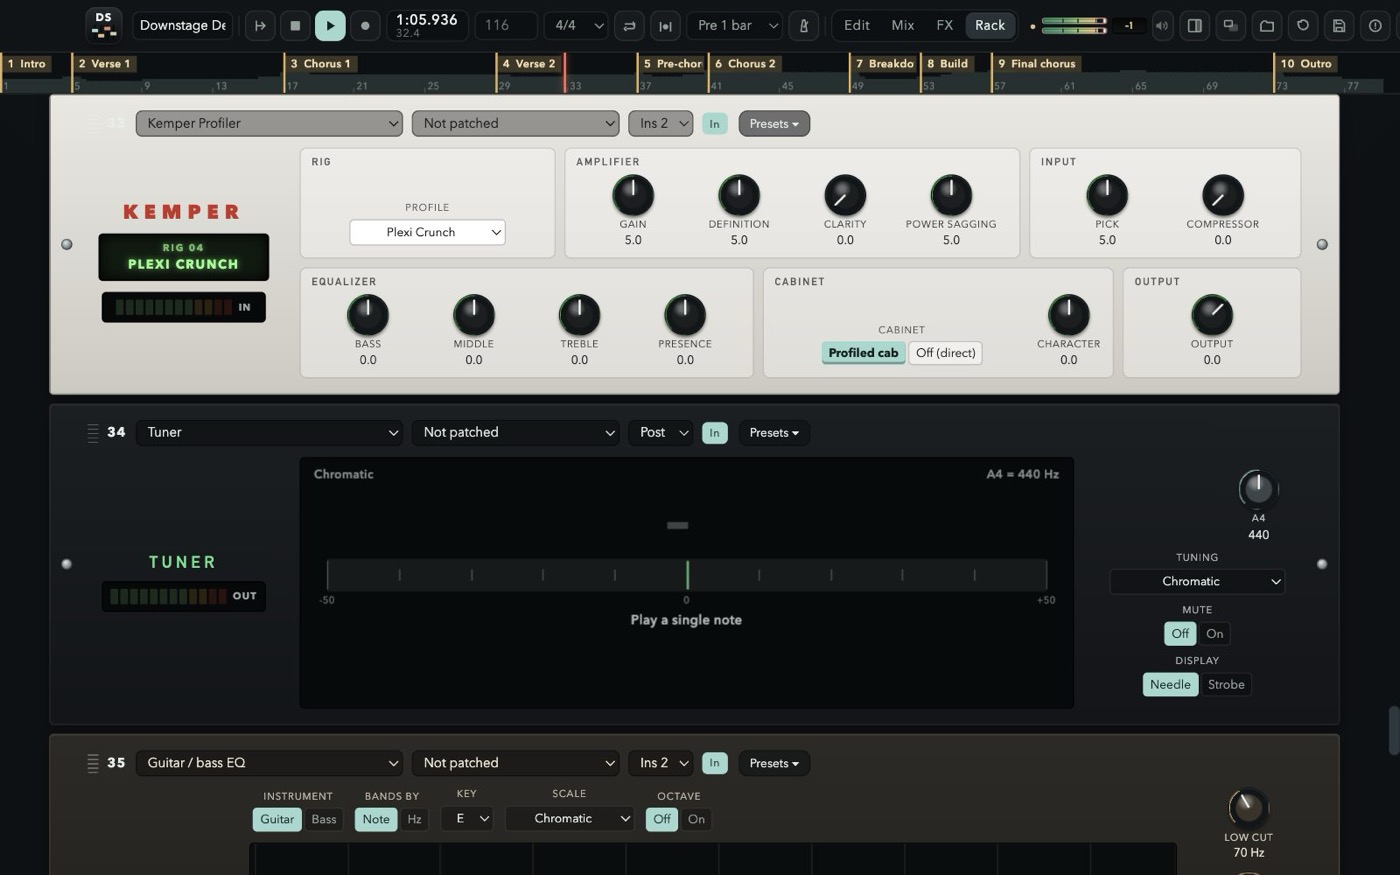Toggle the In button on the Tuner slot
The image size is (1400, 875).
[x=714, y=433]
